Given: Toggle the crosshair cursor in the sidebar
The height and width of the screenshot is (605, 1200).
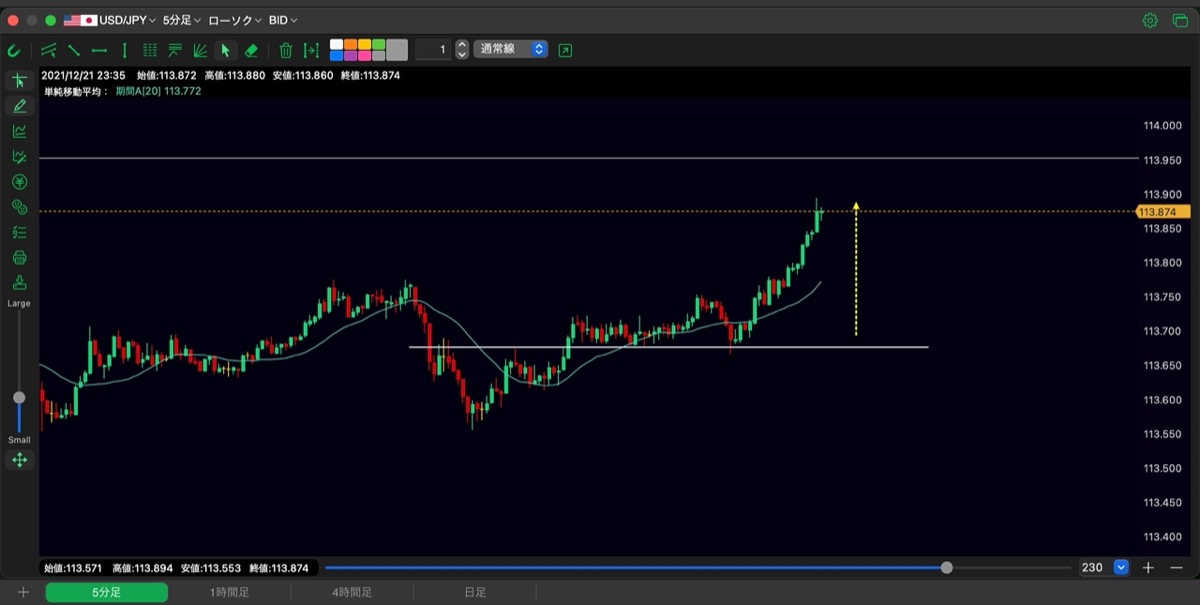Looking at the screenshot, I should pos(19,80).
